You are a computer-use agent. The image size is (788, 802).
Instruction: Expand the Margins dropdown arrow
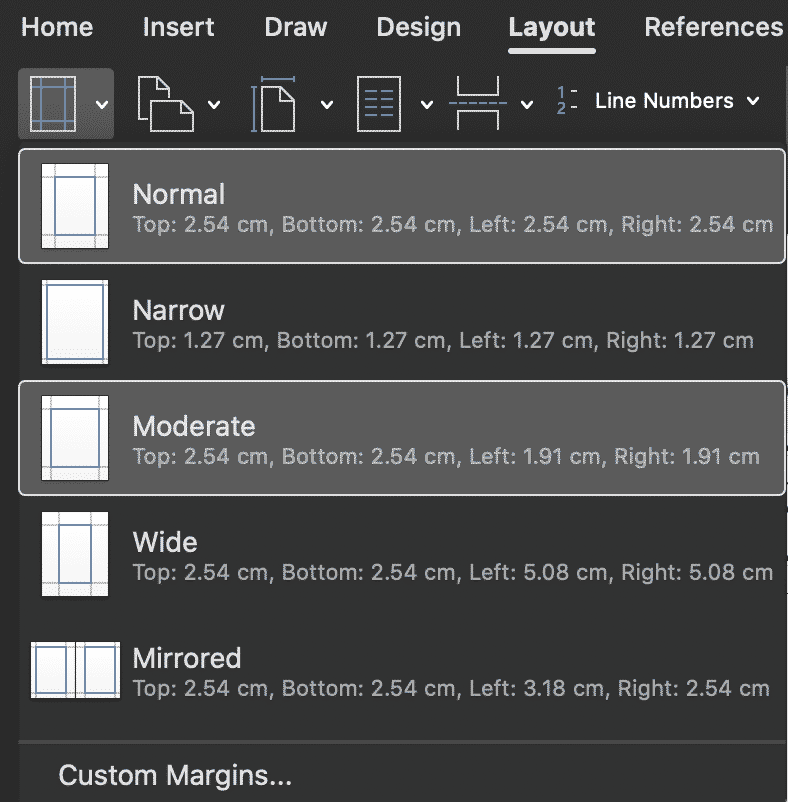tap(101, 102)
